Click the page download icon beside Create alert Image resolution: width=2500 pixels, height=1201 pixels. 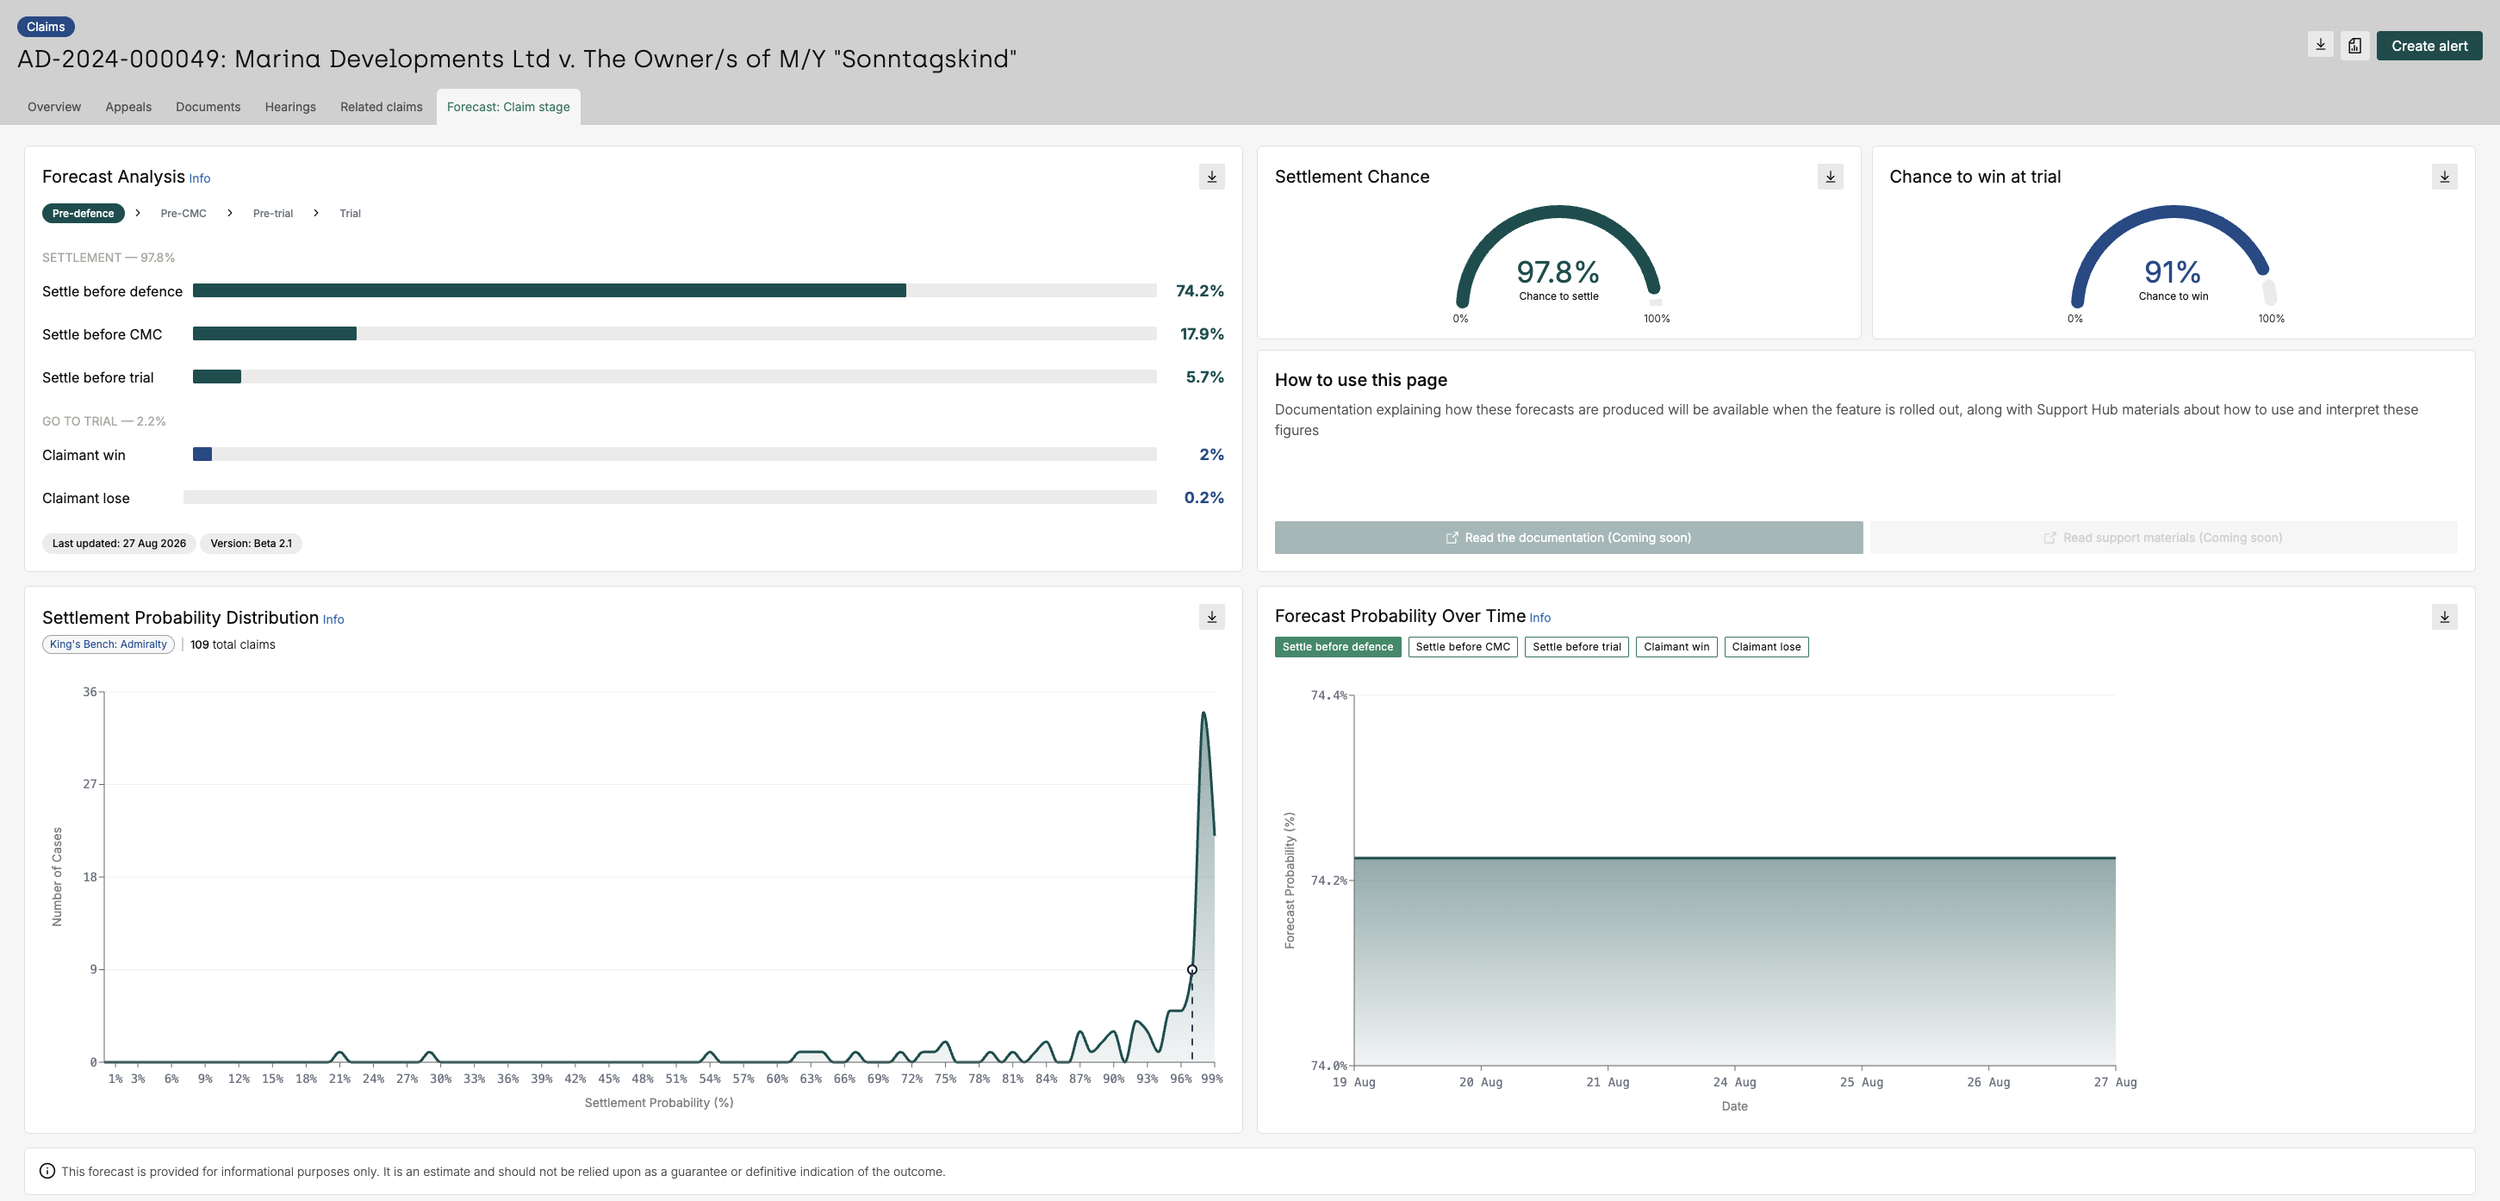click(x=2320, y=45)
